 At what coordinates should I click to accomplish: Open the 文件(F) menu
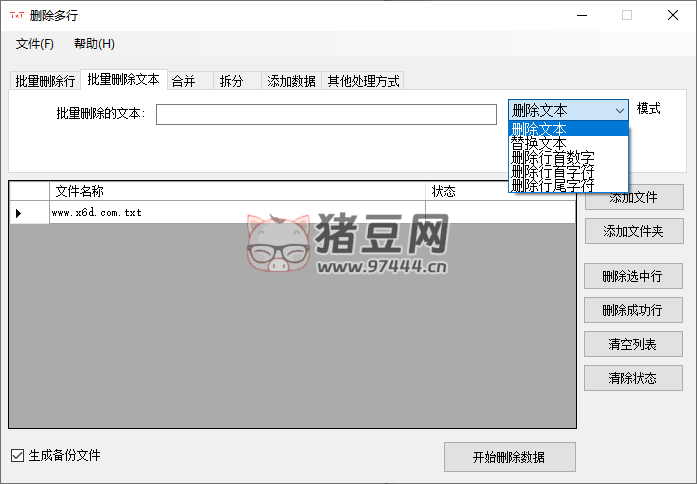tap(35, 44)
